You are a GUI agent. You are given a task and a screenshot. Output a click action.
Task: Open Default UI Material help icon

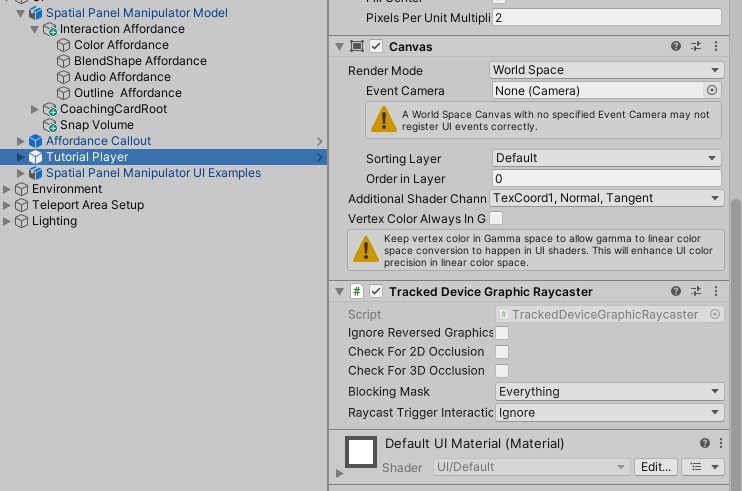[705, 443]
